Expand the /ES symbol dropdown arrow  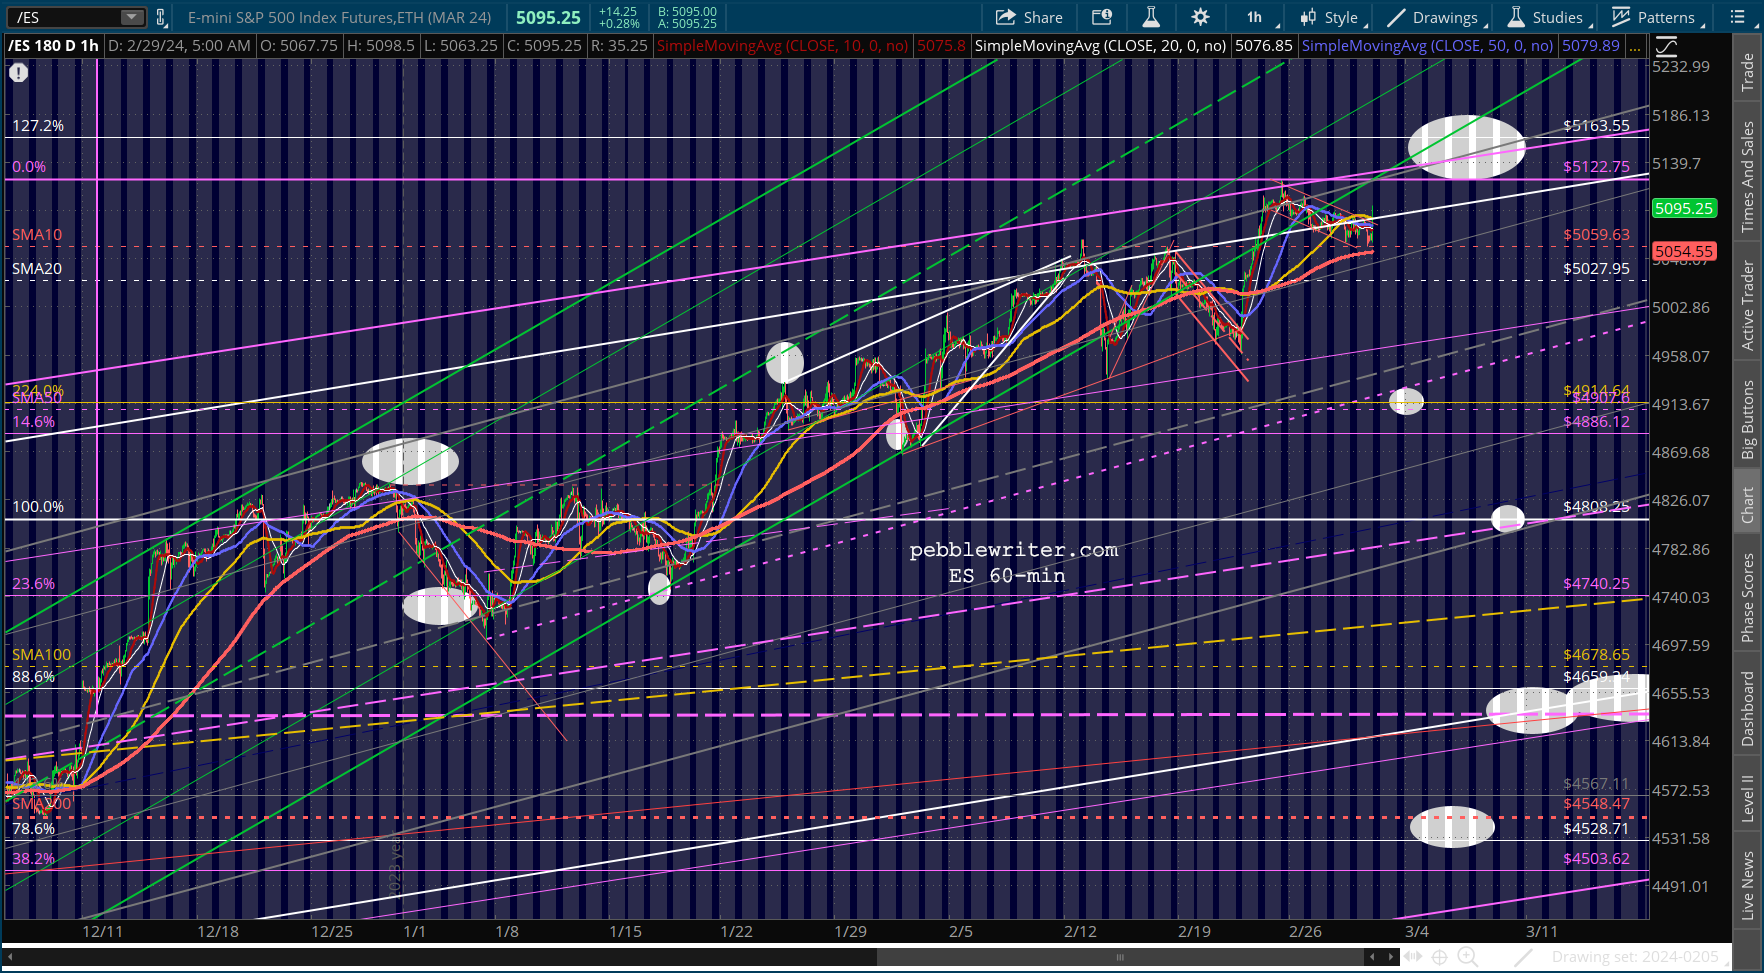click(x=132, y=17)
